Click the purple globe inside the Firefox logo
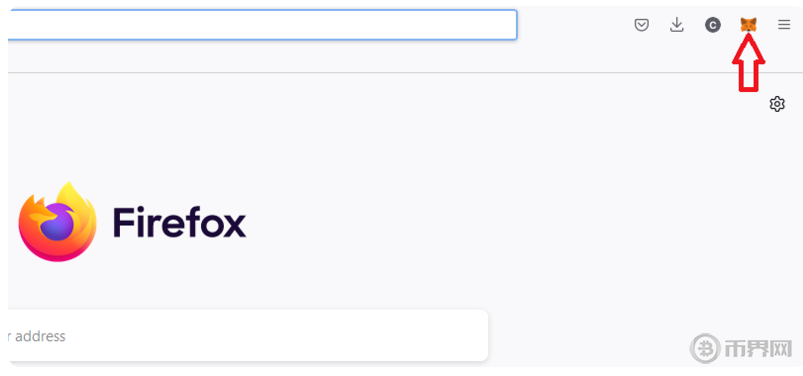 tap(55, 221)
